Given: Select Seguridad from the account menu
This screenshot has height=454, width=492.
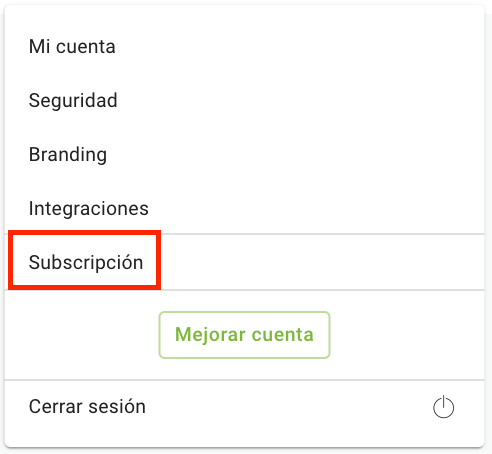Looking at the screenshot, I should point(244,100).
